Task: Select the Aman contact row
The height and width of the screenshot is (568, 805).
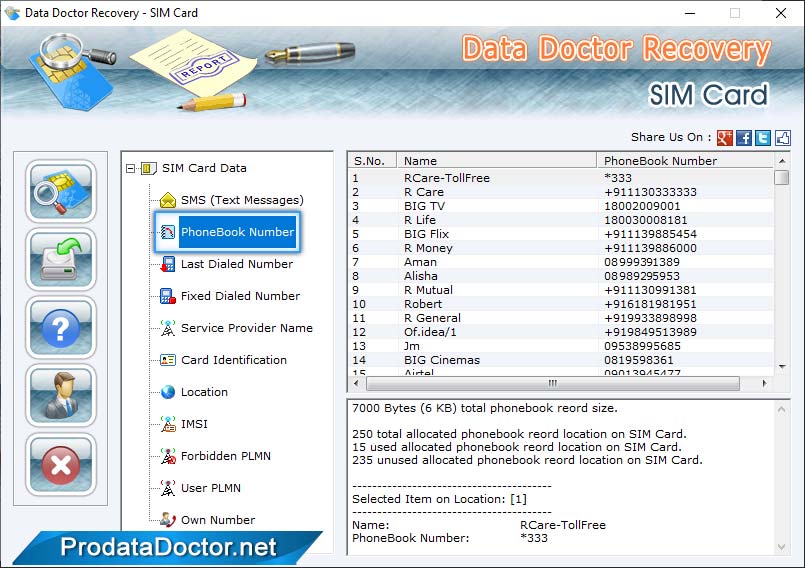Action: [561, 262]
